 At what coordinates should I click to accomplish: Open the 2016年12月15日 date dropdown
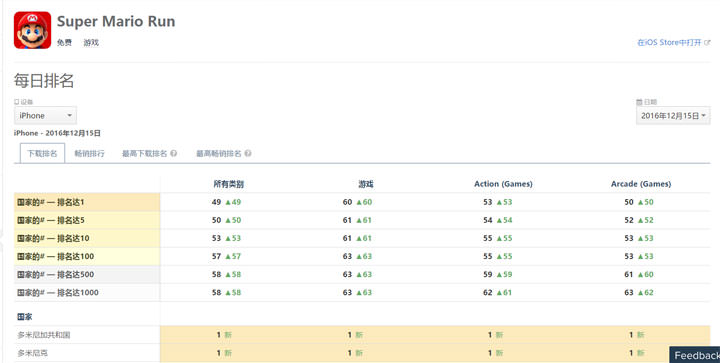coord(673,116)
